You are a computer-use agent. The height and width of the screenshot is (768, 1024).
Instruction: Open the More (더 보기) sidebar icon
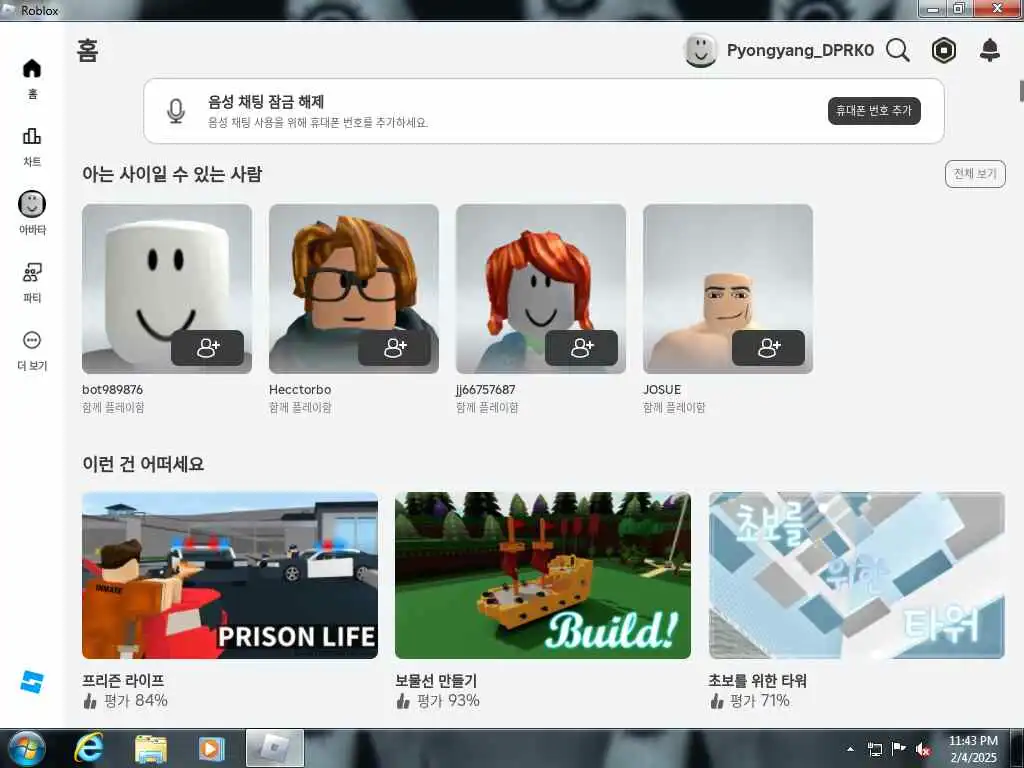(32, 340)
